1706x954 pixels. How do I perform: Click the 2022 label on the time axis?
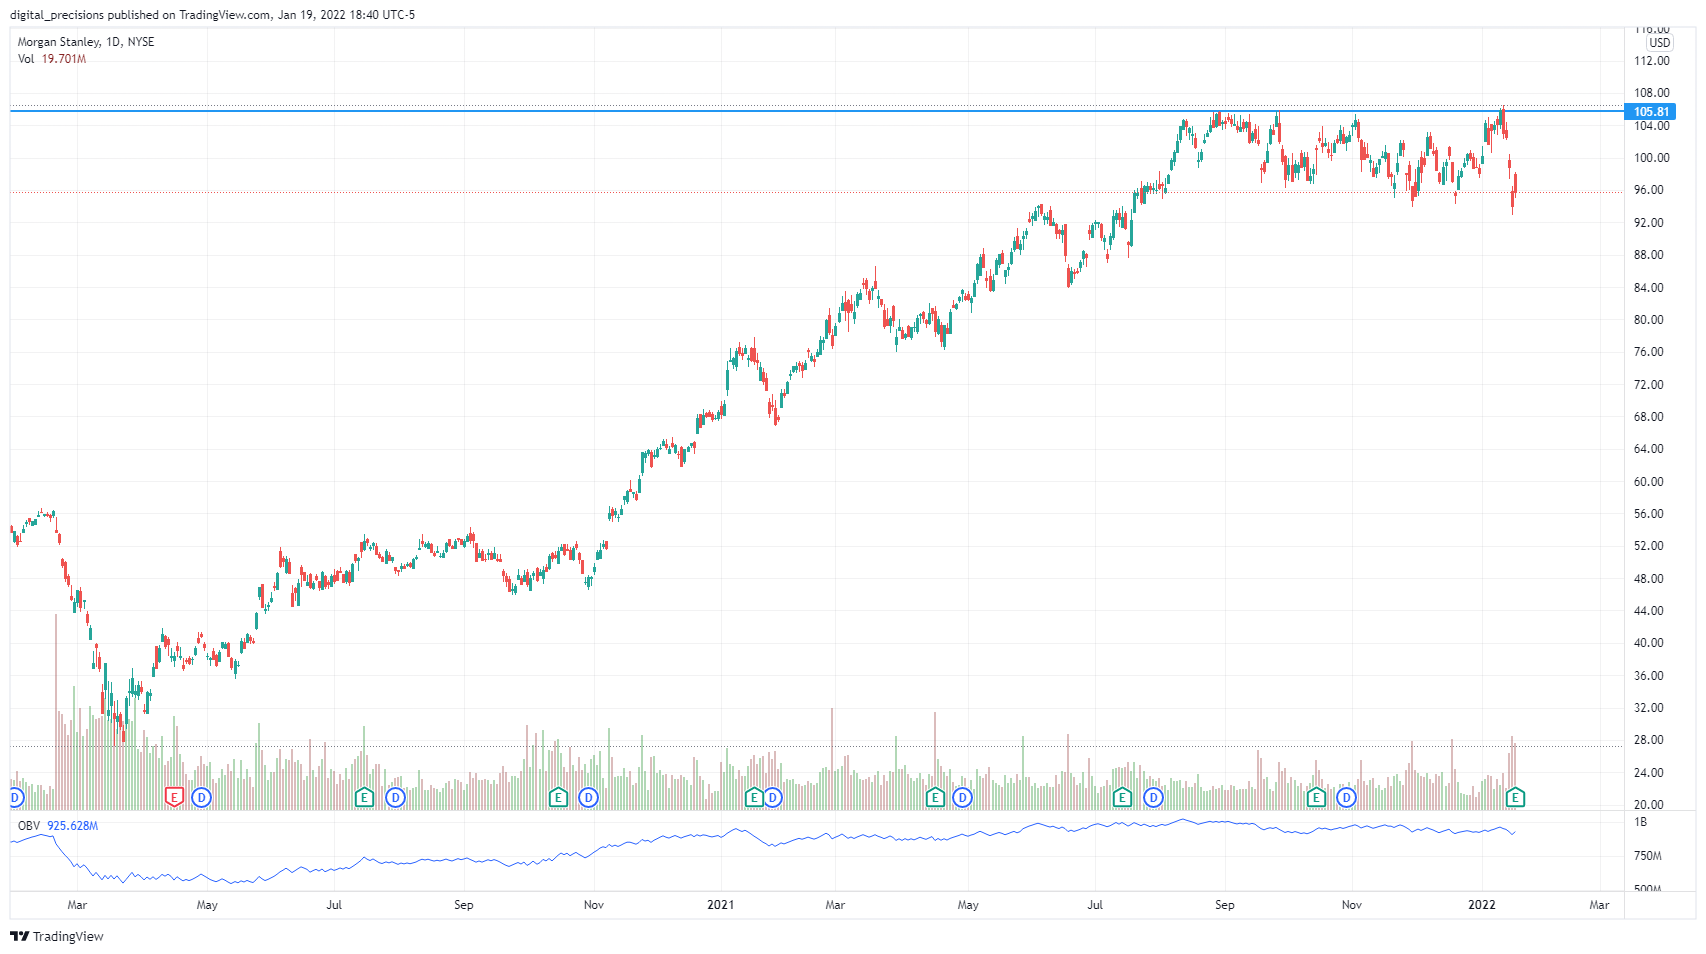[x=1481, y=905]
